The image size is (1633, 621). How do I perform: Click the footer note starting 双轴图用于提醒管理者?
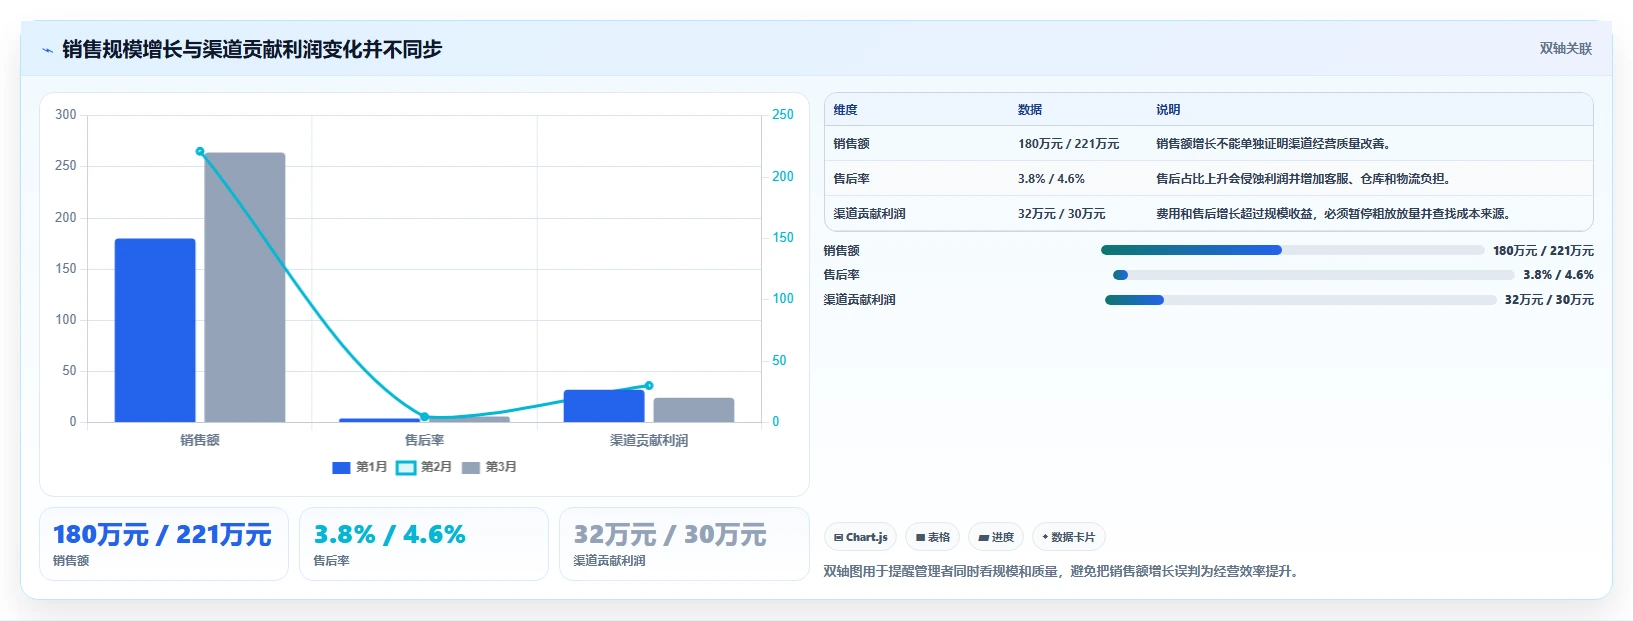pyautogui.click(x=1062, y=571)
